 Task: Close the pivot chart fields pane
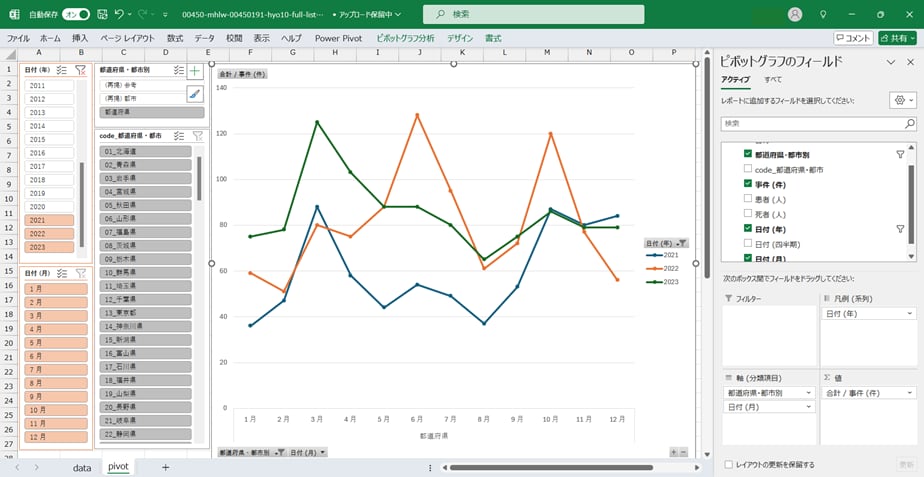pyautogui.click(x=910, y=62)
